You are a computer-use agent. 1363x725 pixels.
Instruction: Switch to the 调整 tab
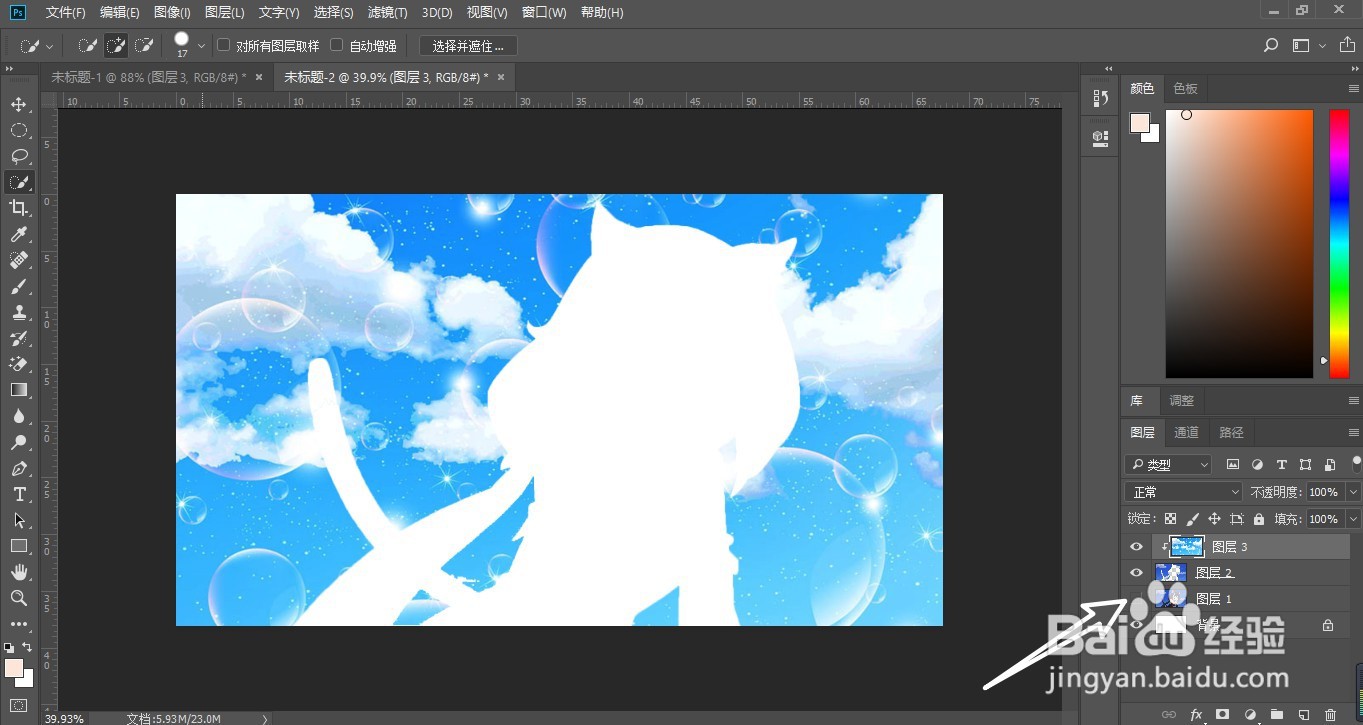[x=1181, y=401]
